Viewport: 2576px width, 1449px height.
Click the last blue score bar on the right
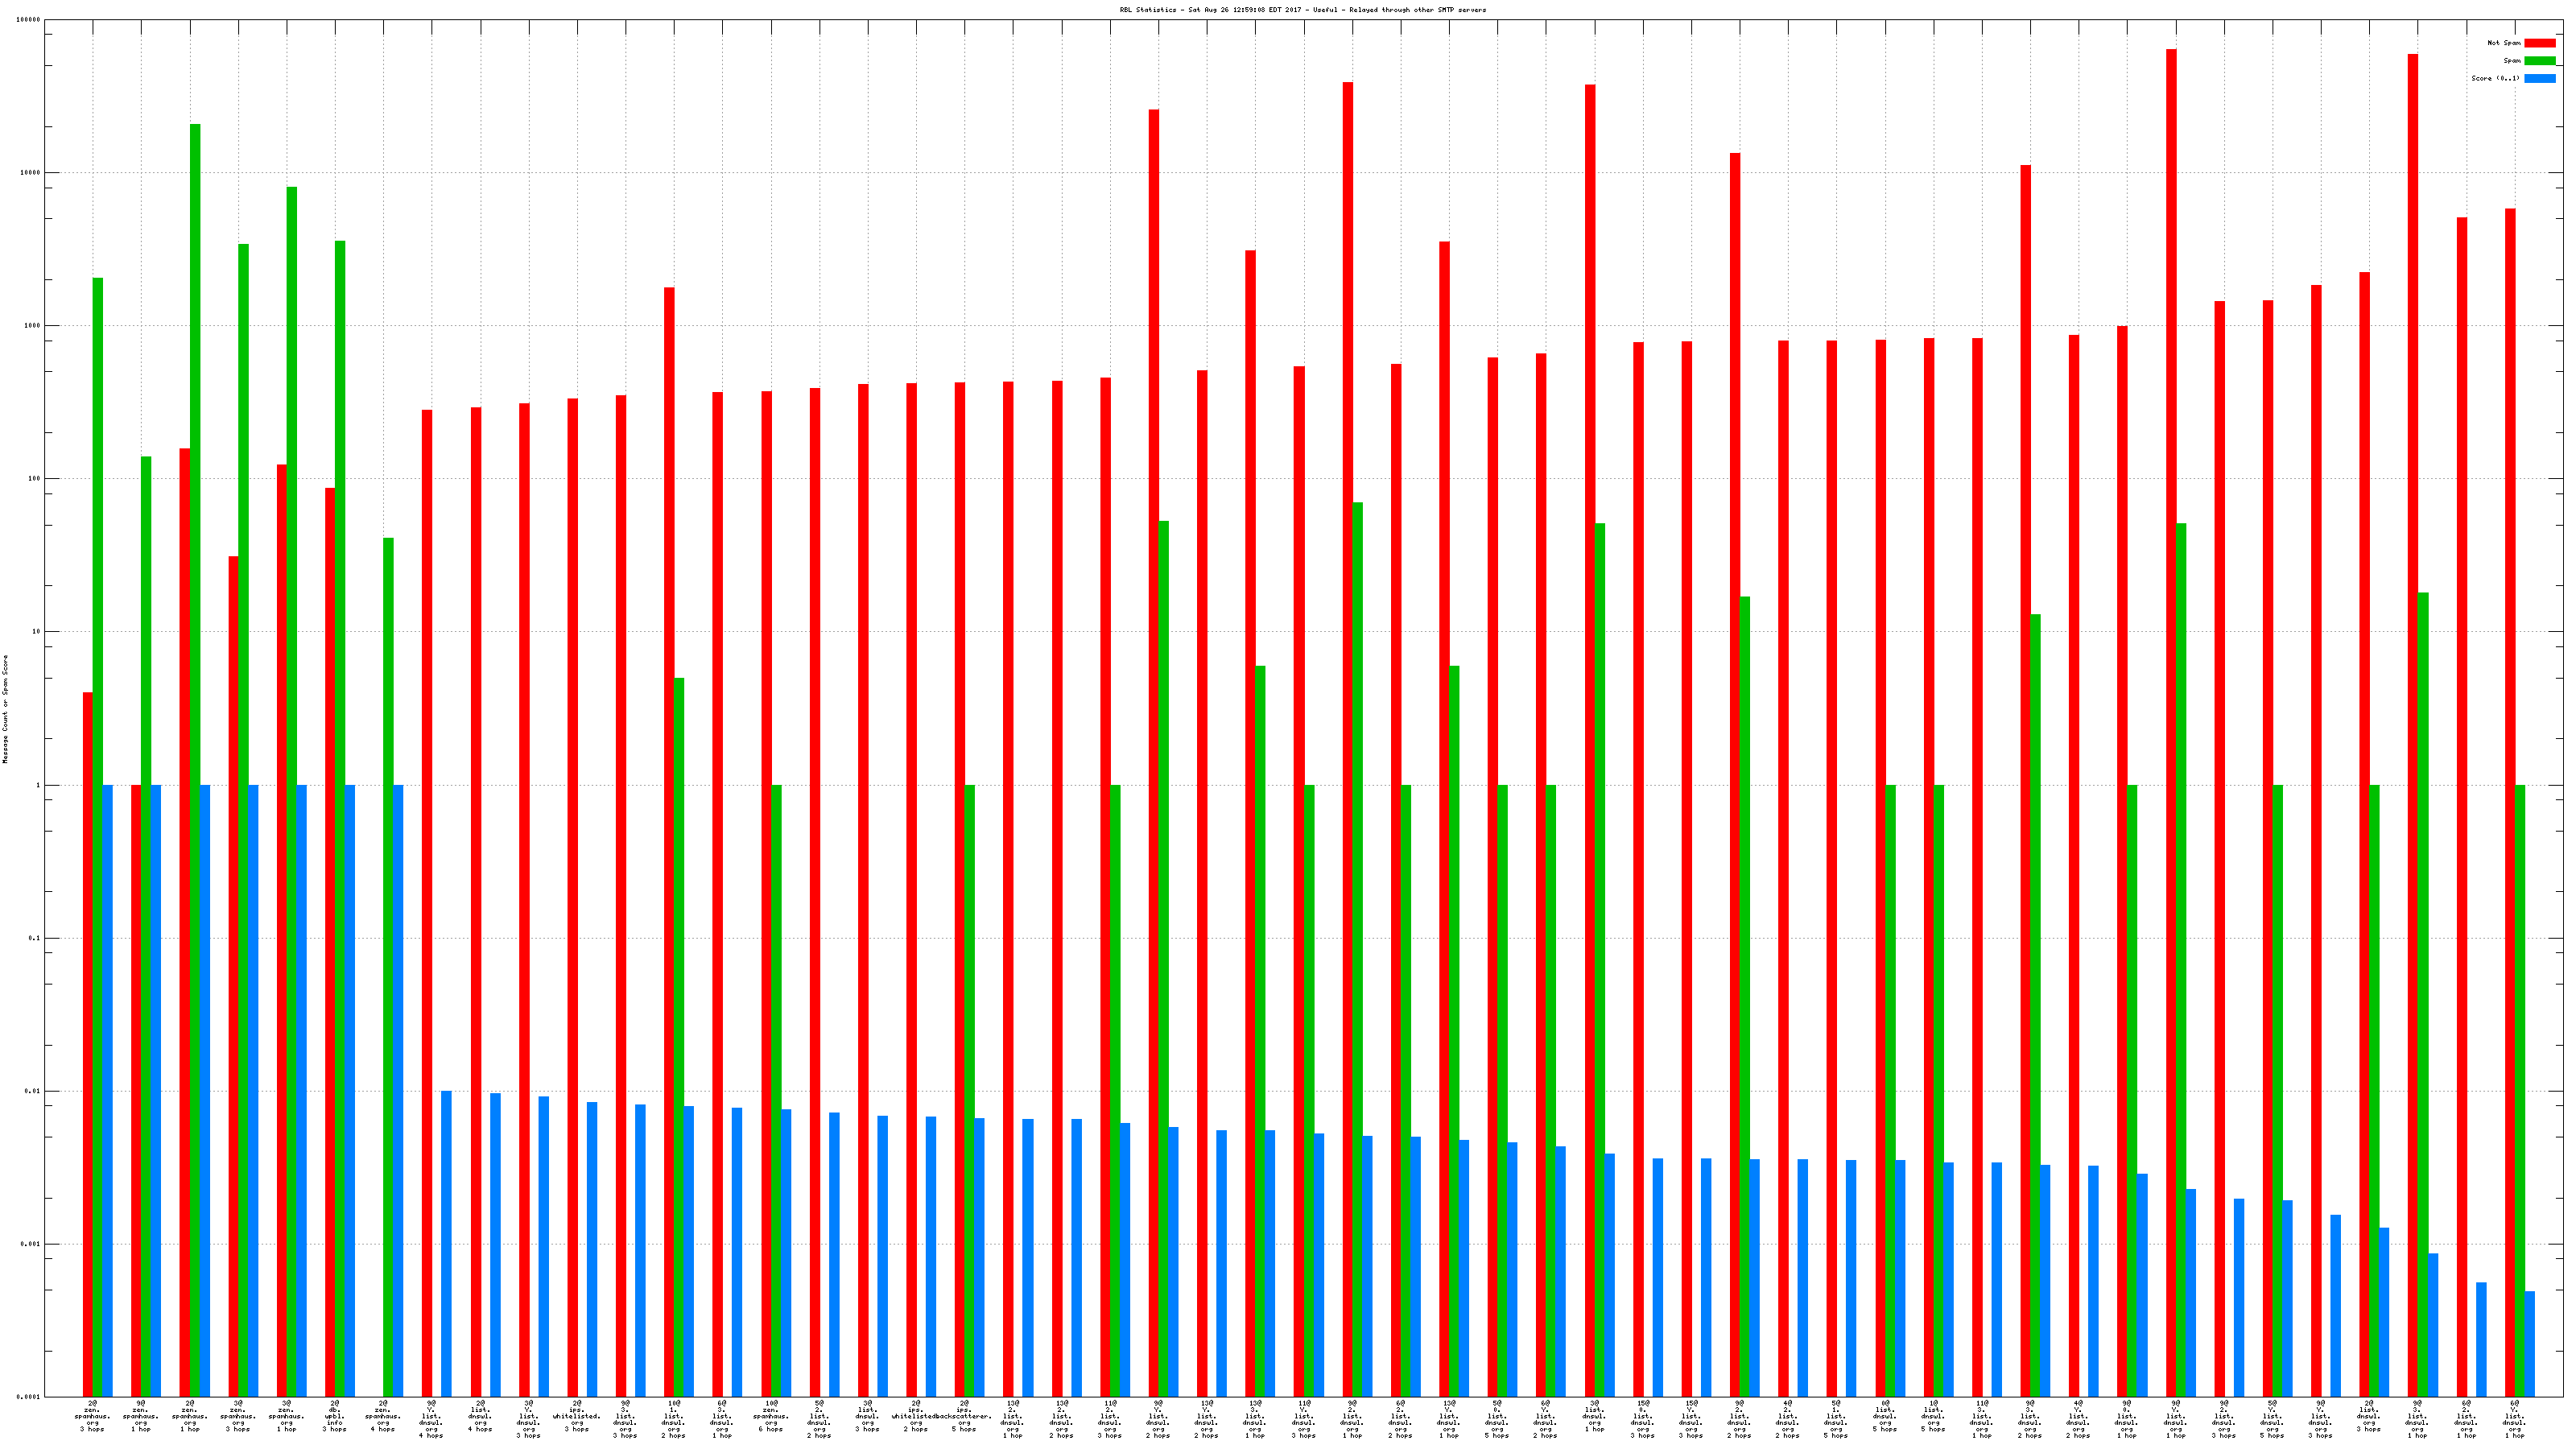[2530, 1343]
